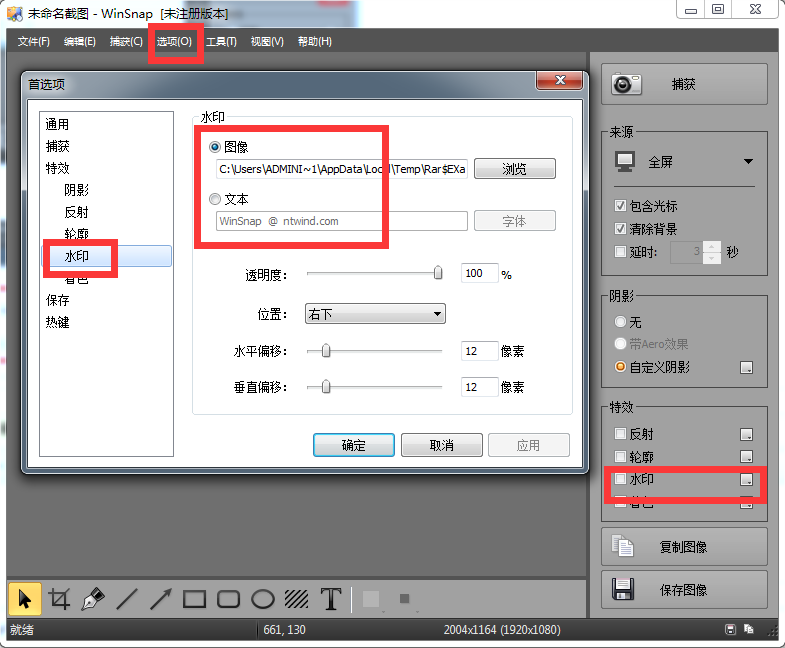Click the copy icon in status bar
785x648 pixels.
749,629
